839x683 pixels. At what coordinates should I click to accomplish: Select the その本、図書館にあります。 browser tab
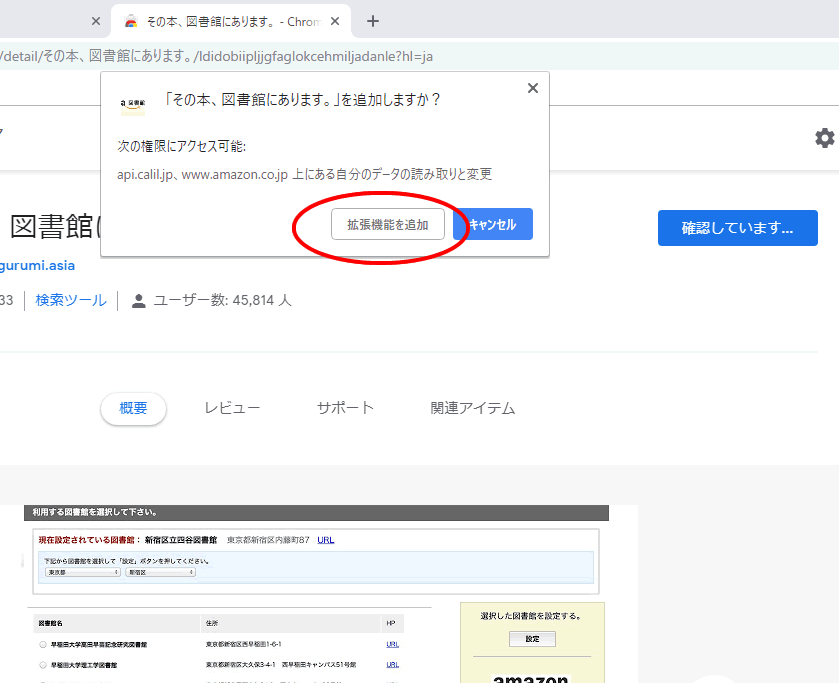tap(231, 21)
